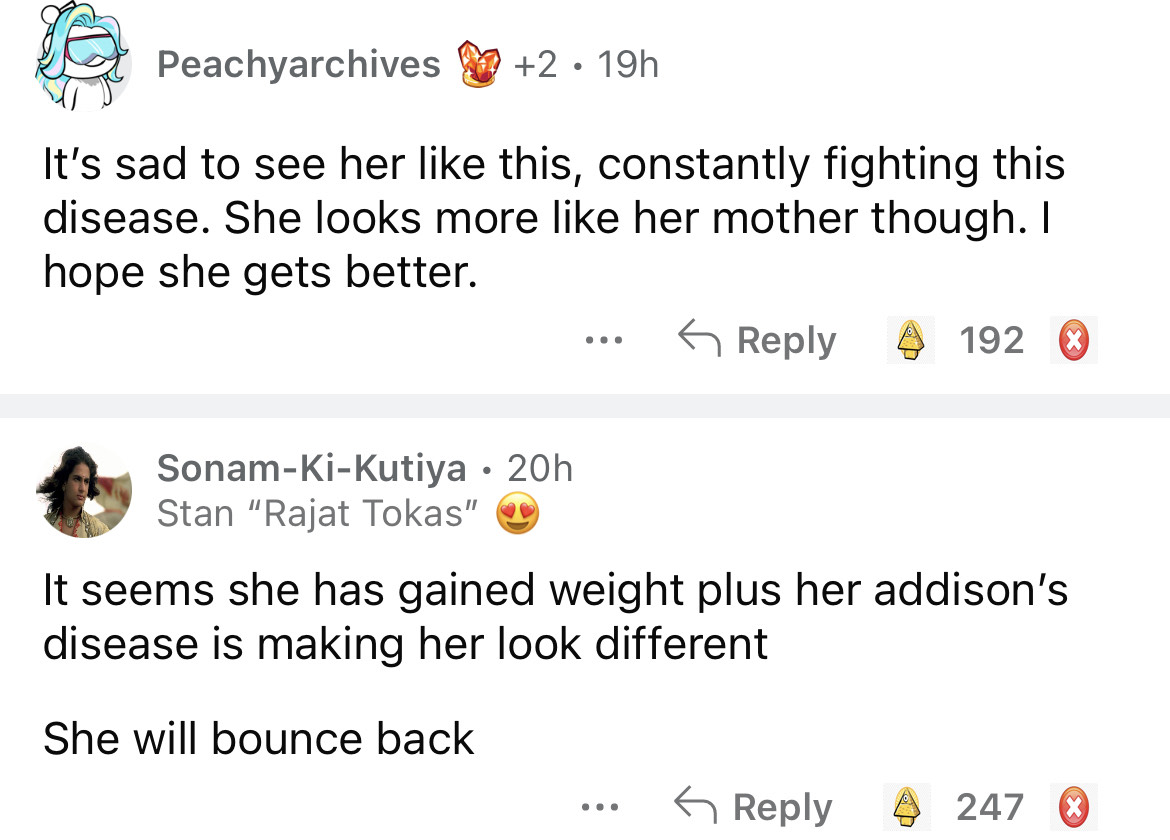Viewport: 1170px width, 840px height.
Task: Visit the Peachyarchives username link
Action: coord(298,65)
